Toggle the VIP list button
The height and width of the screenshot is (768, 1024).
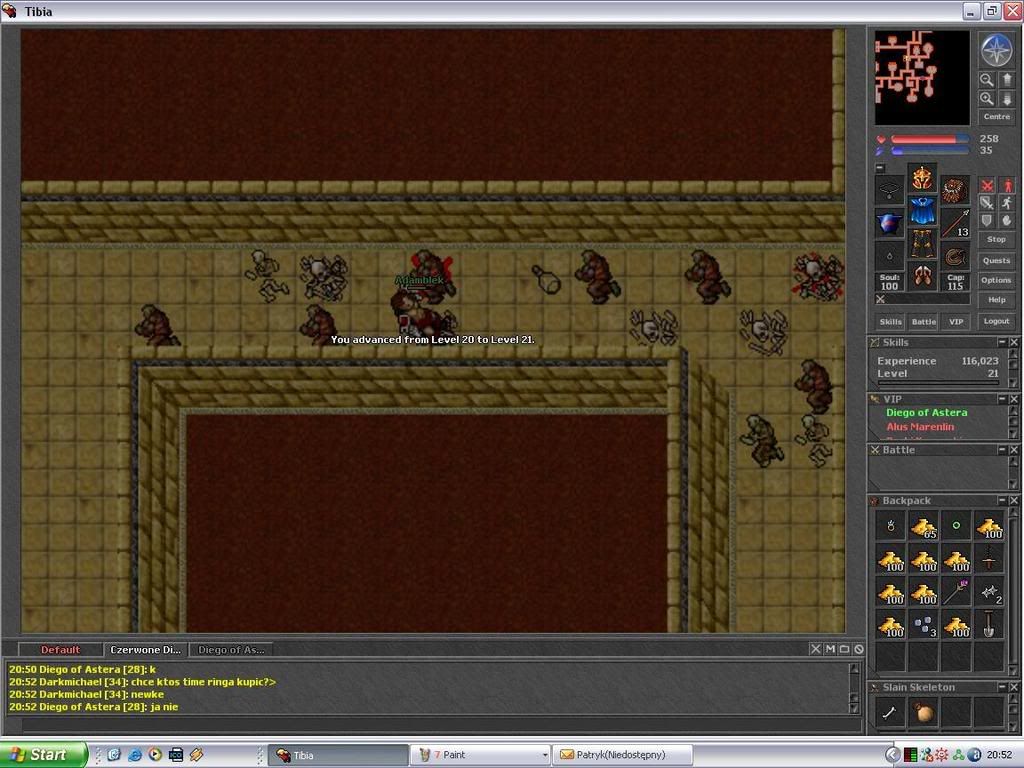tap(956, 322)
